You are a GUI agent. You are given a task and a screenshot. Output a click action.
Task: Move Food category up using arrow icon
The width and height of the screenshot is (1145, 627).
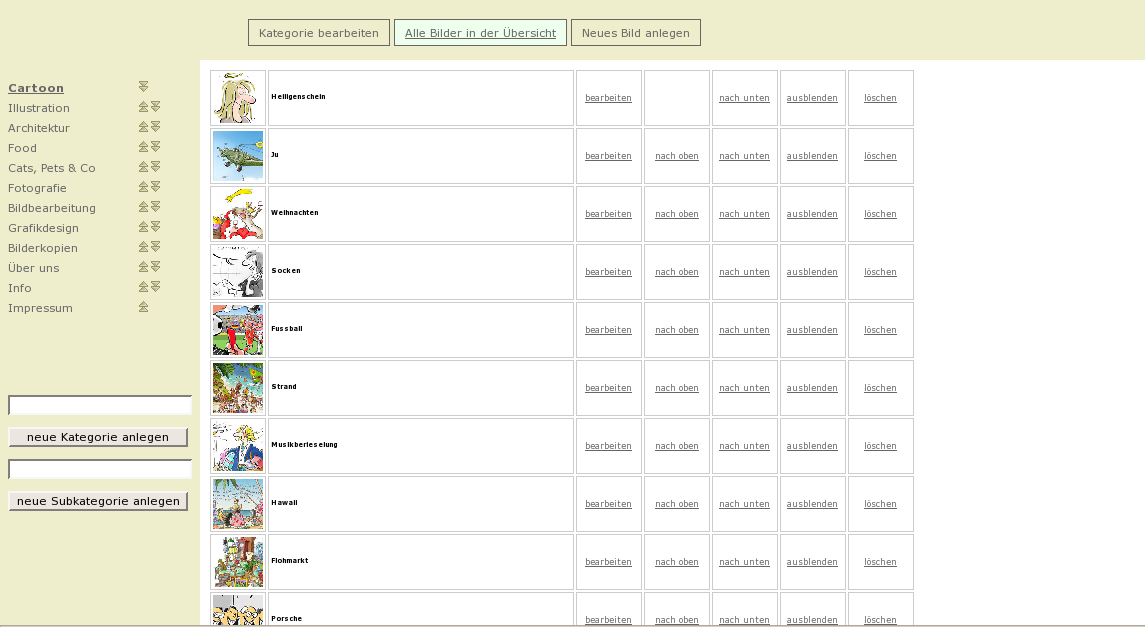coord(143,147)
